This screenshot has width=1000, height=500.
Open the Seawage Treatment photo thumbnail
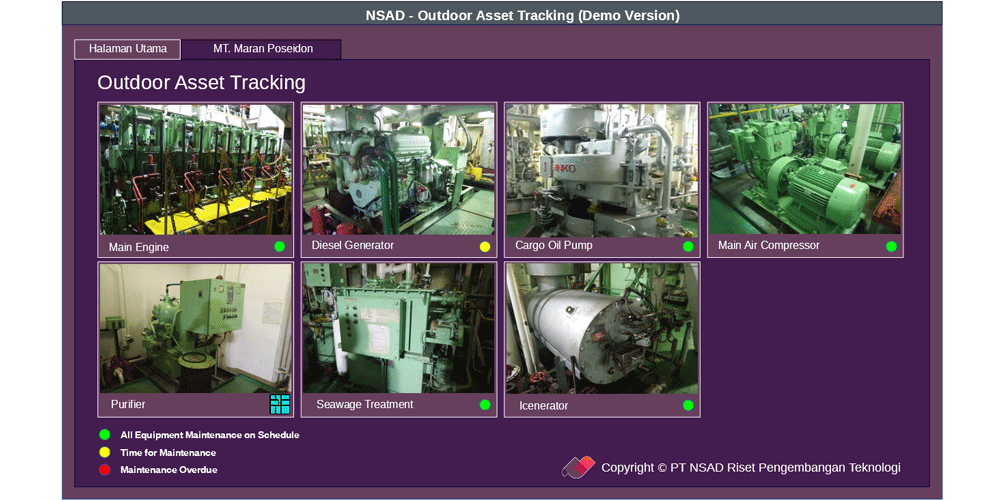click(x=399, y=328)
